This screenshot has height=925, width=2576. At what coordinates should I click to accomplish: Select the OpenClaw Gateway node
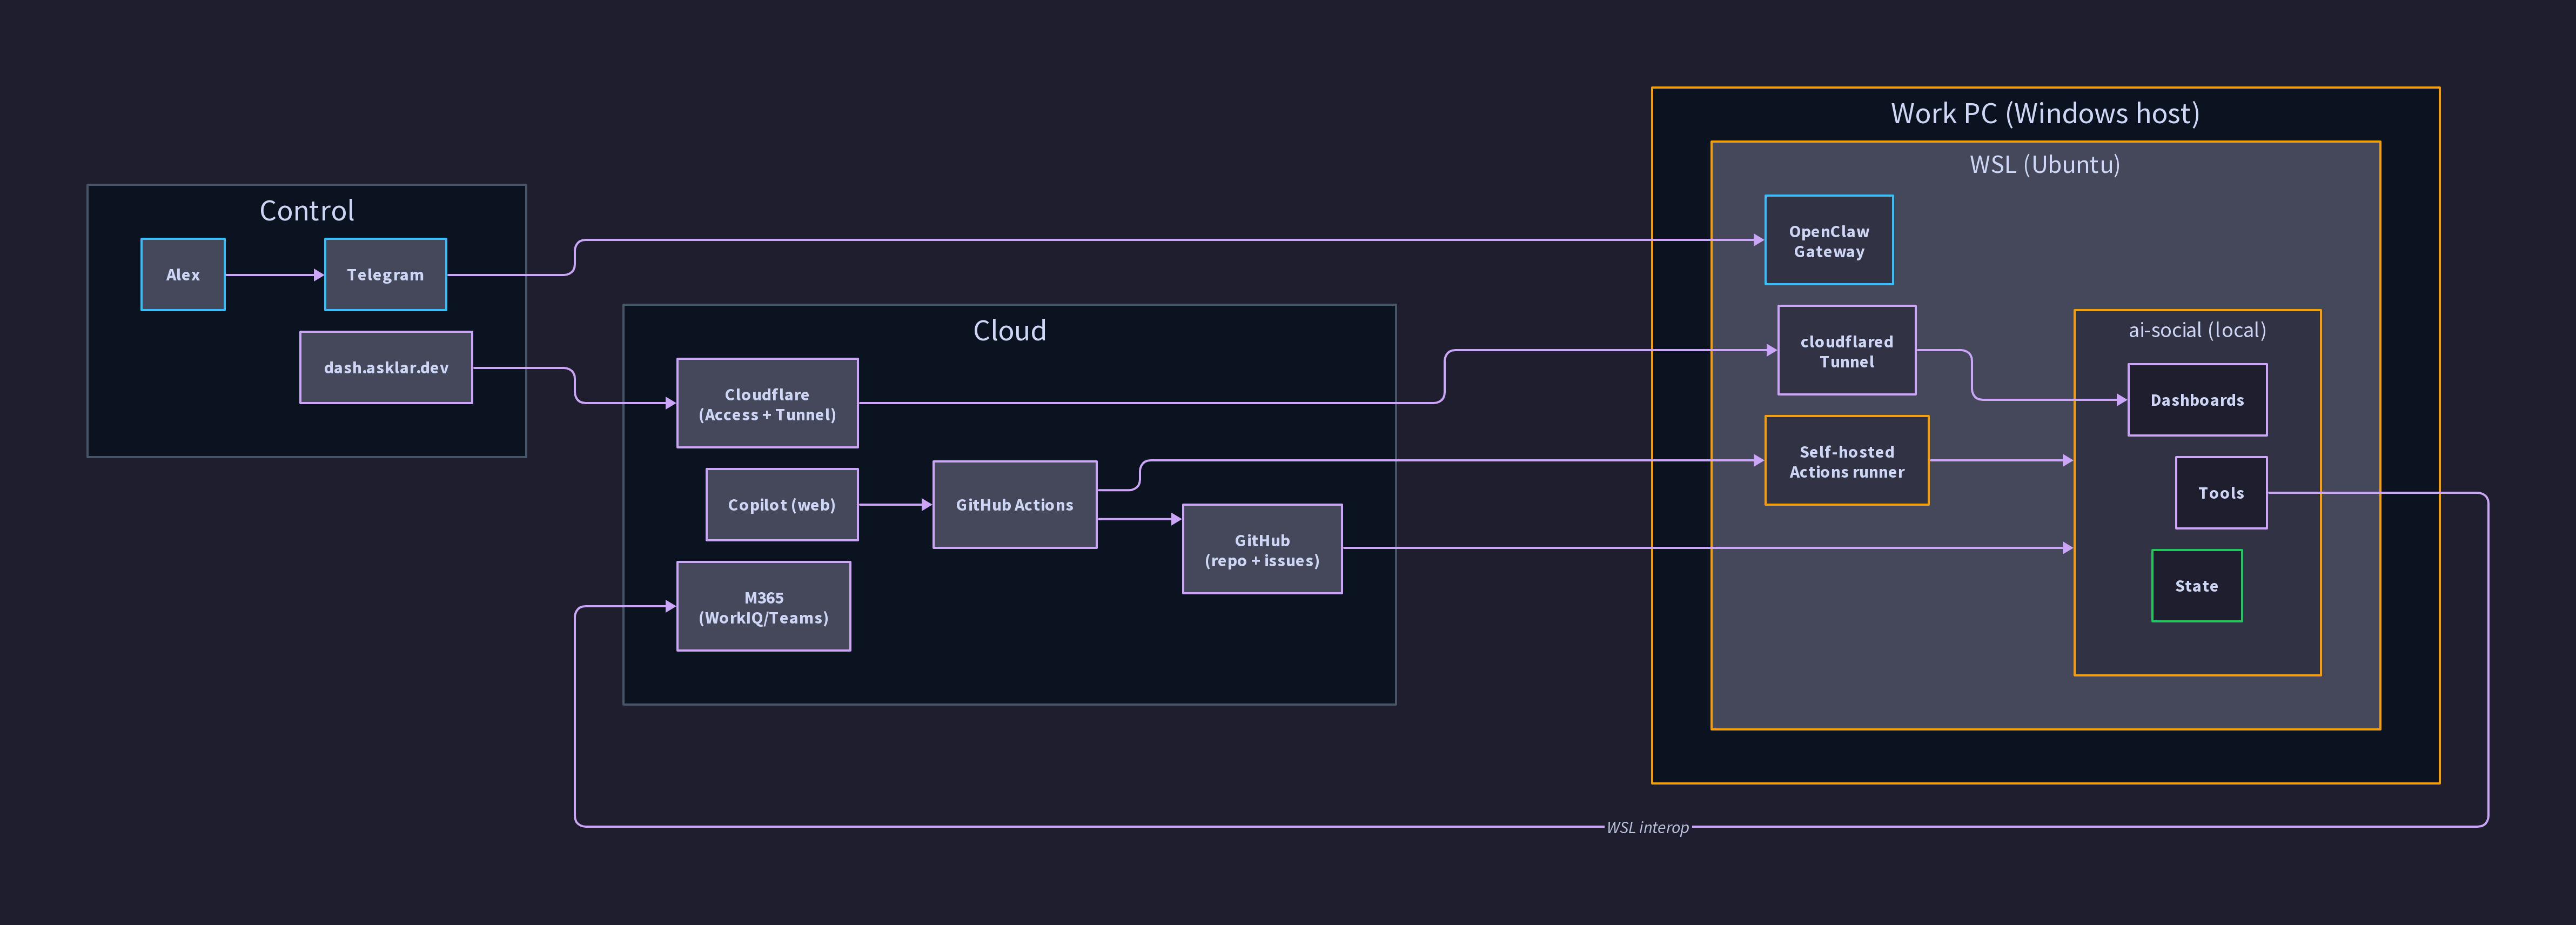point(1828,241)
